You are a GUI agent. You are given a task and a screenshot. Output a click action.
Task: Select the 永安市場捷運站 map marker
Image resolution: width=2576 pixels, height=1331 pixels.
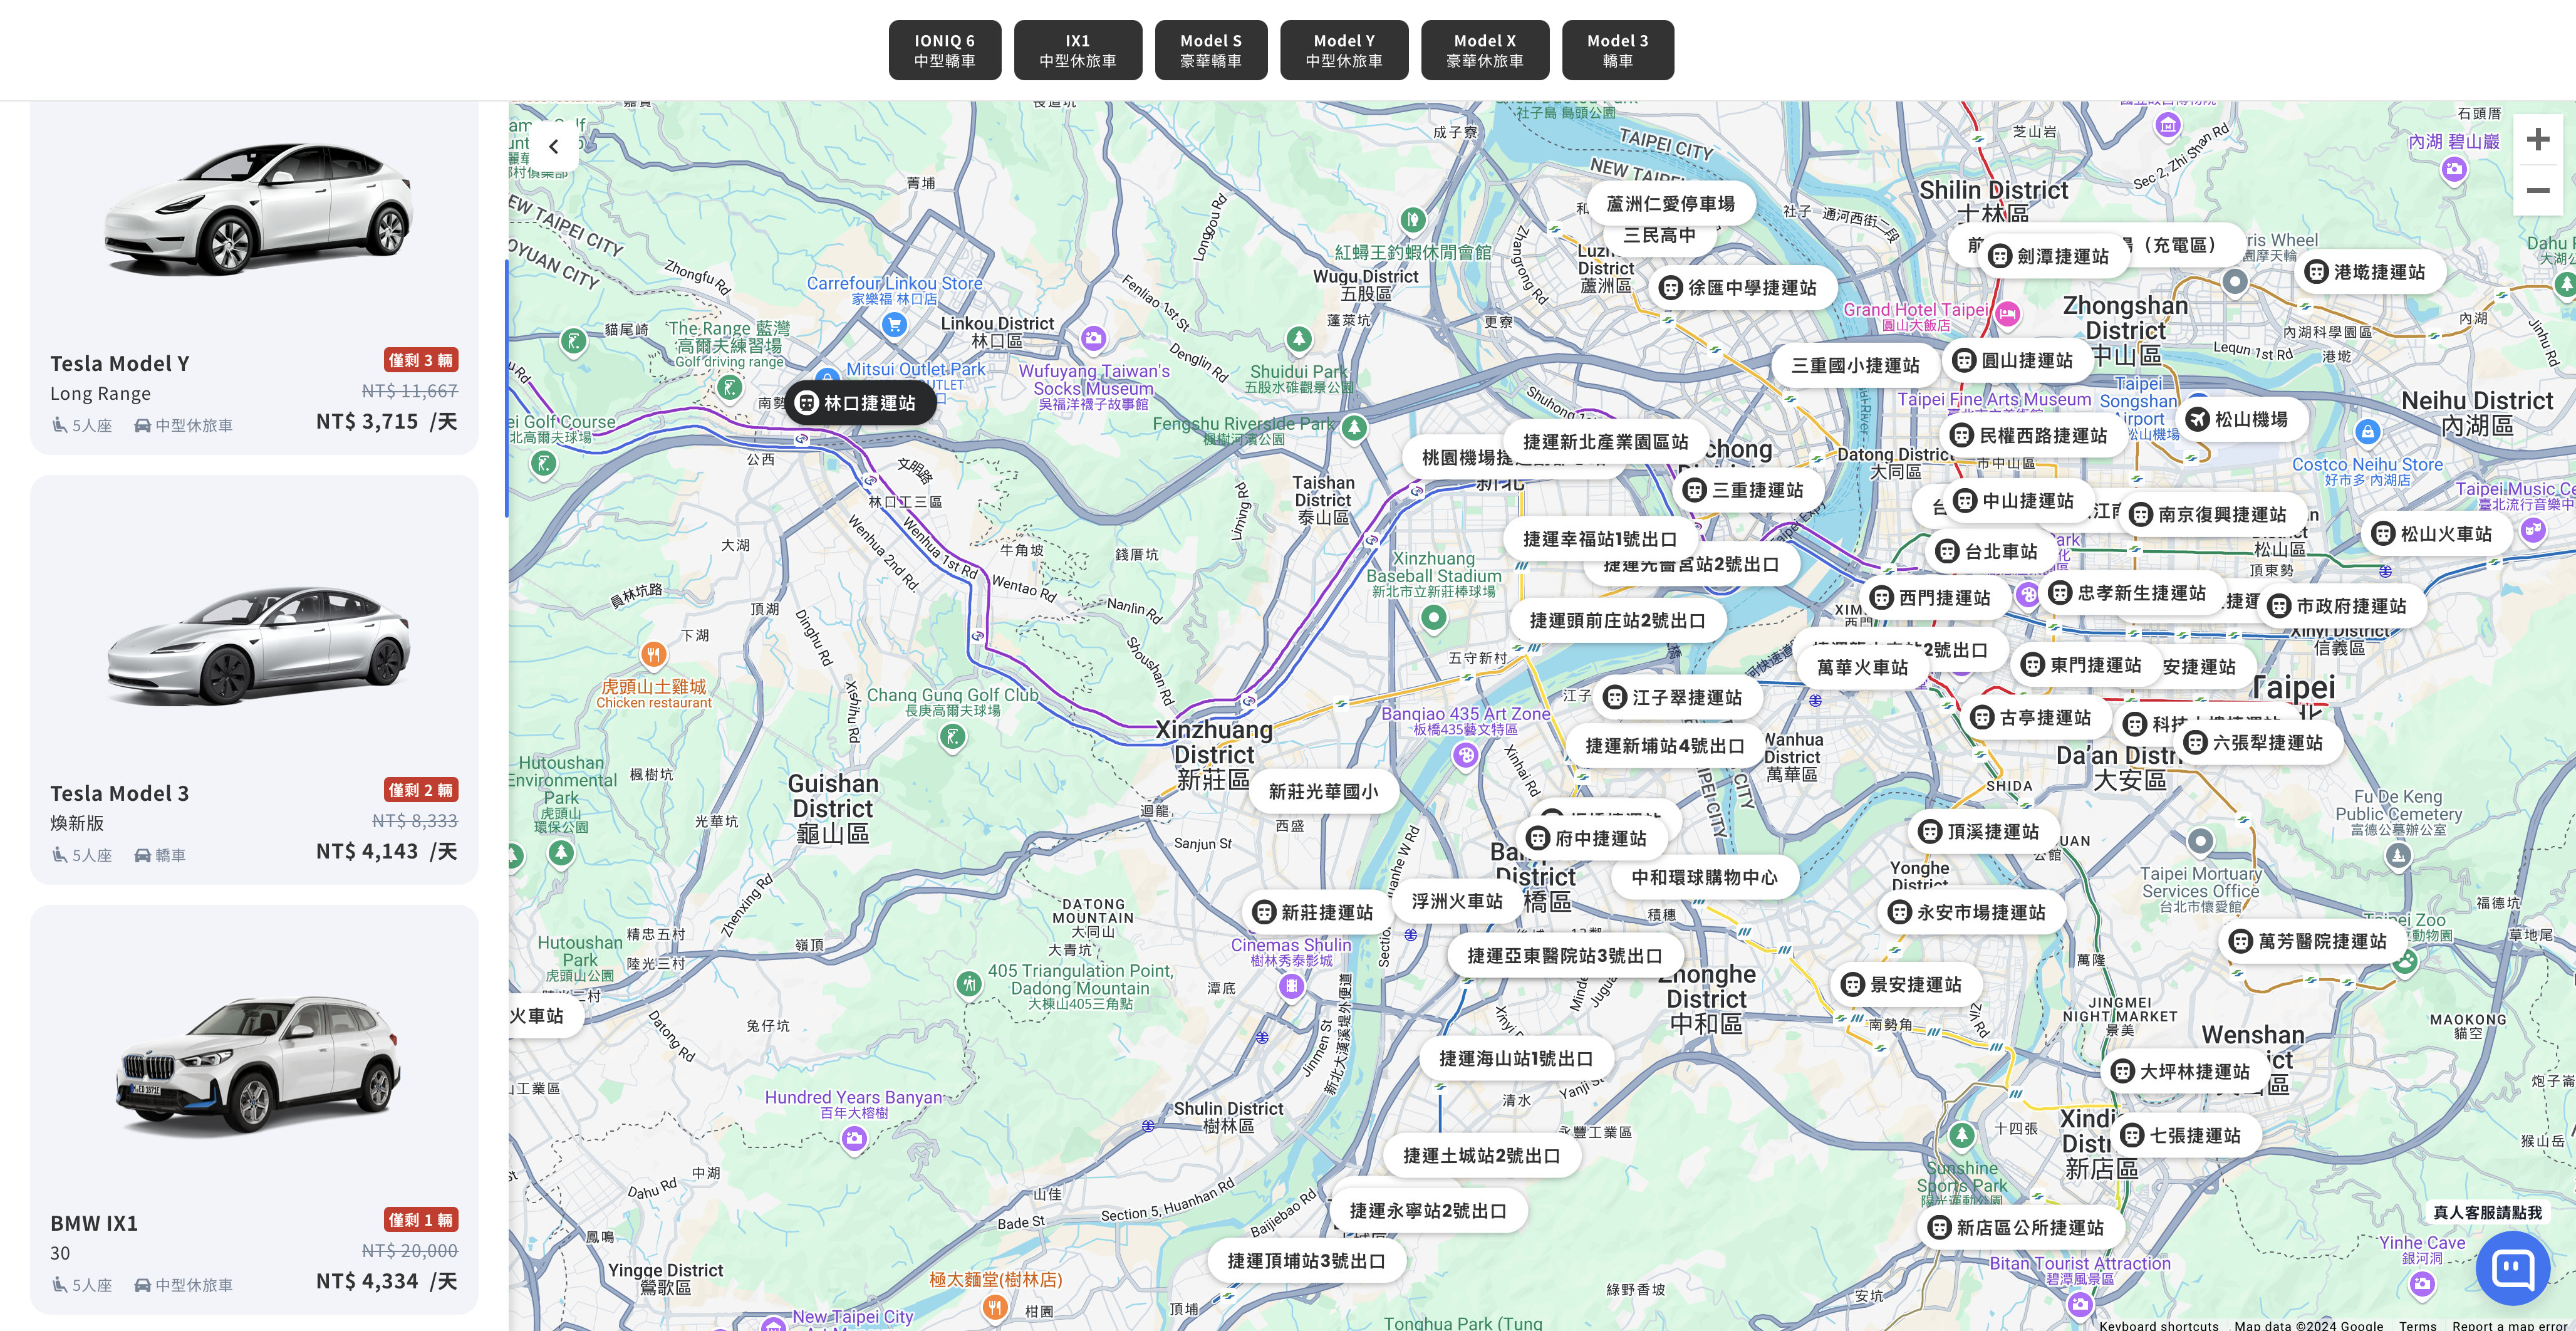(1971, 912)
